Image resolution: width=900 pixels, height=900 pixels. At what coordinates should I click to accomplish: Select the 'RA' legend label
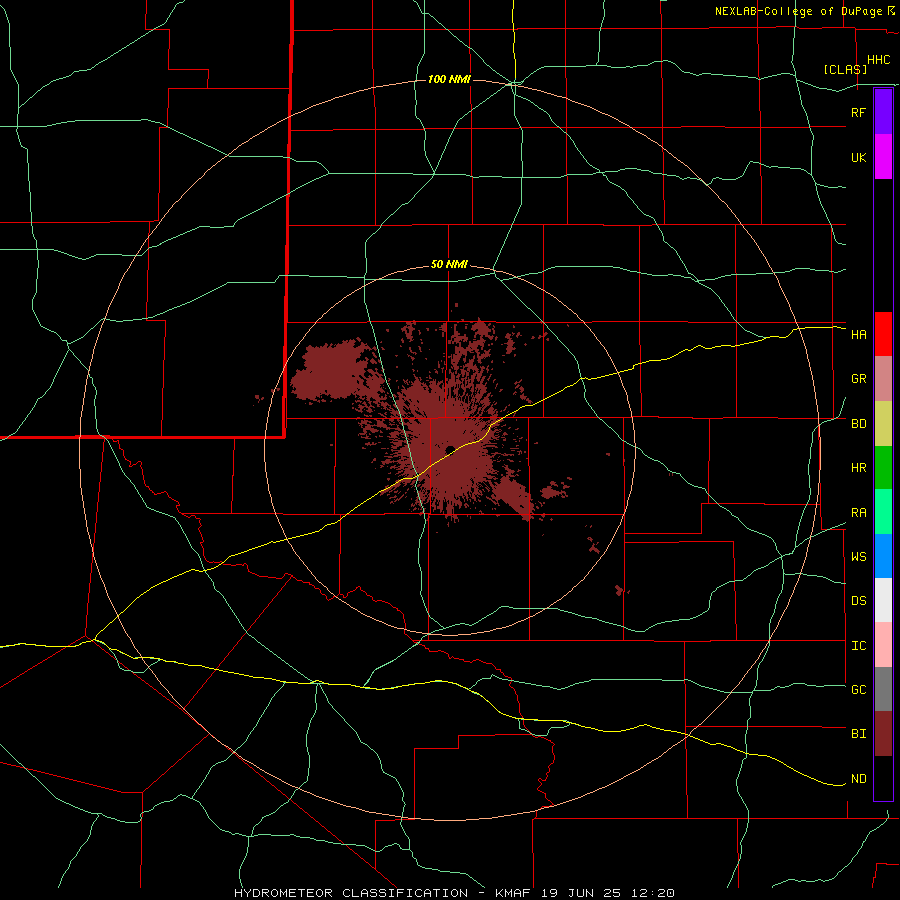tap(858, 513)
